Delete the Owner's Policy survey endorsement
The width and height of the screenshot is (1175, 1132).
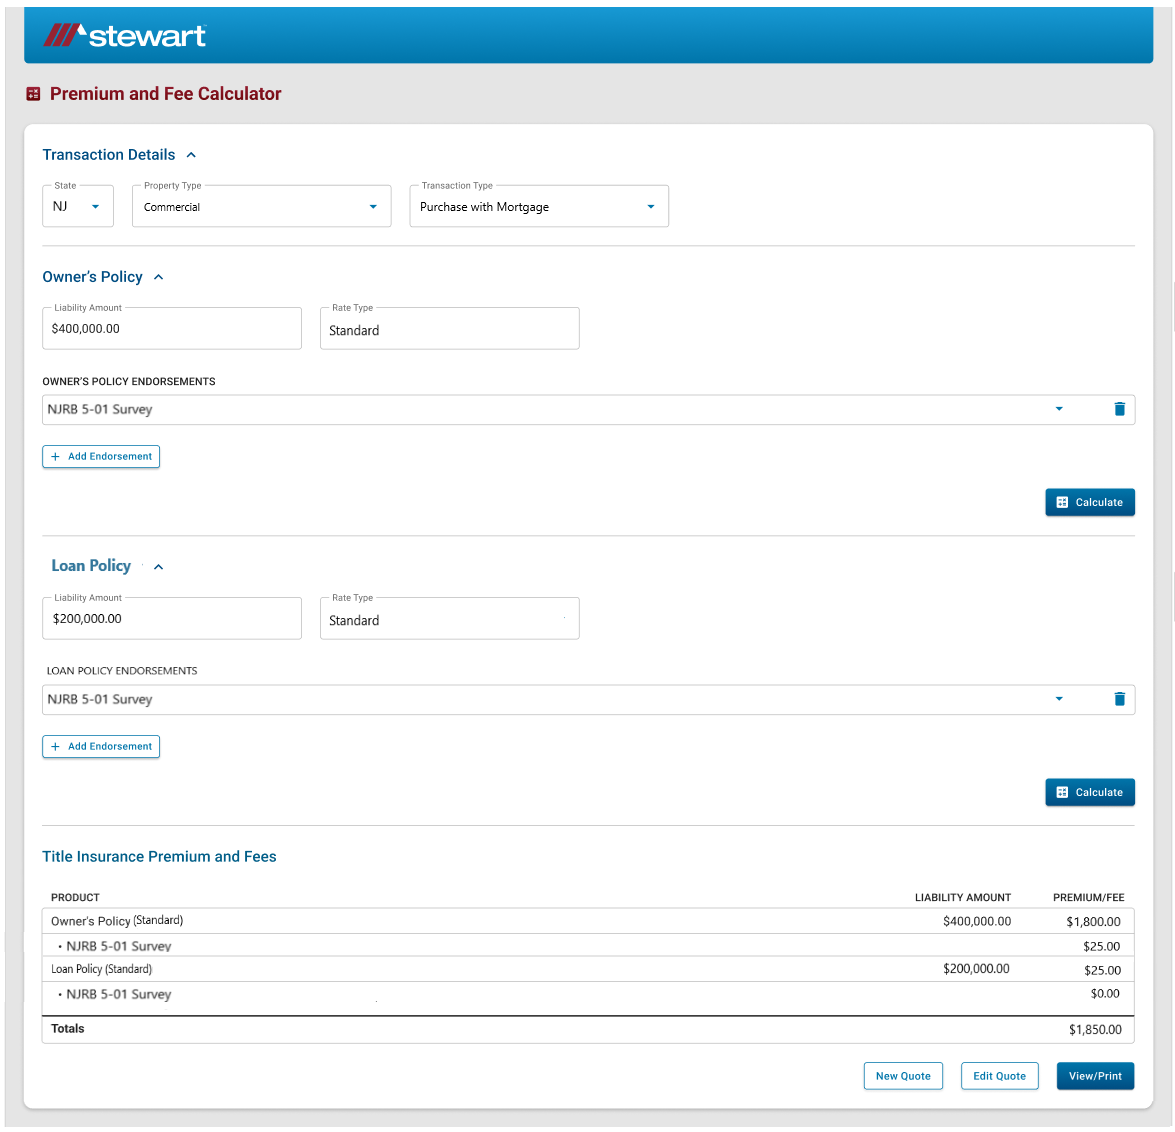1119,409
